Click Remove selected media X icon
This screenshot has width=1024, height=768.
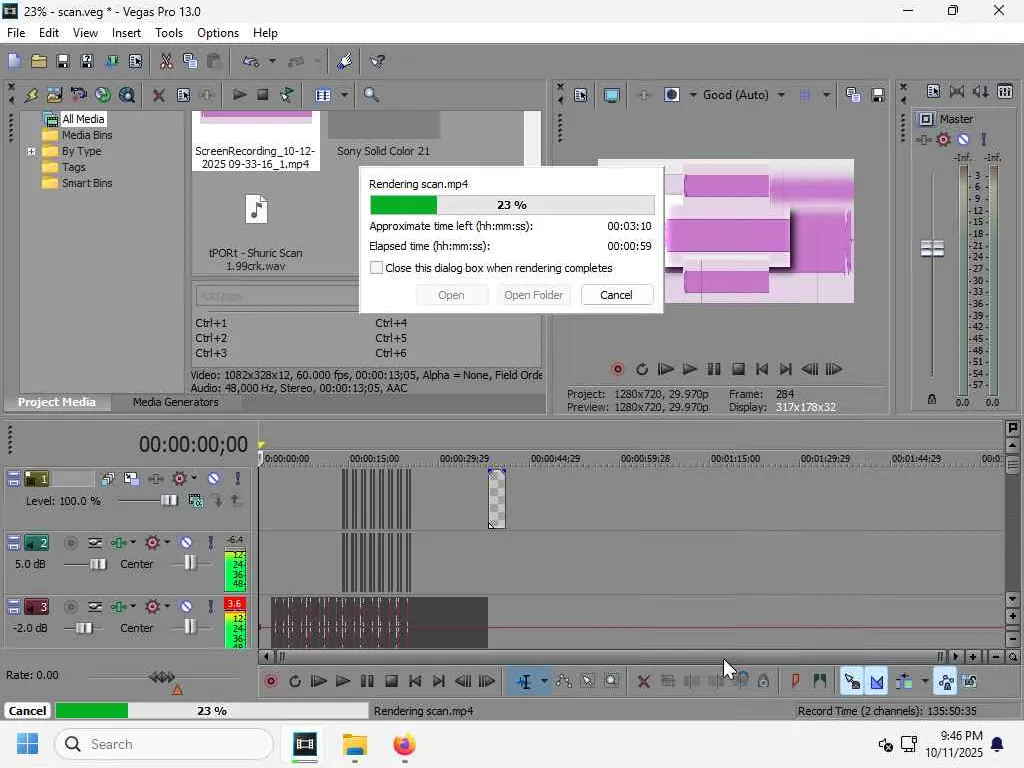point(158,95)
